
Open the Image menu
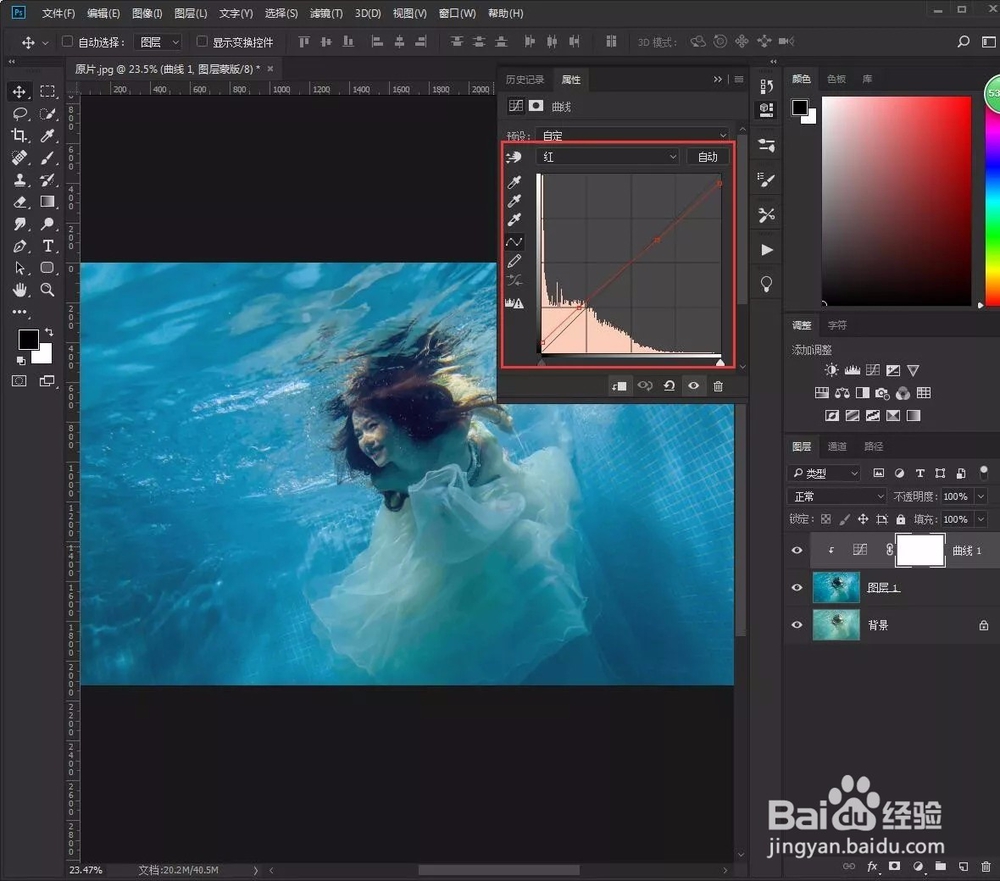147,13
